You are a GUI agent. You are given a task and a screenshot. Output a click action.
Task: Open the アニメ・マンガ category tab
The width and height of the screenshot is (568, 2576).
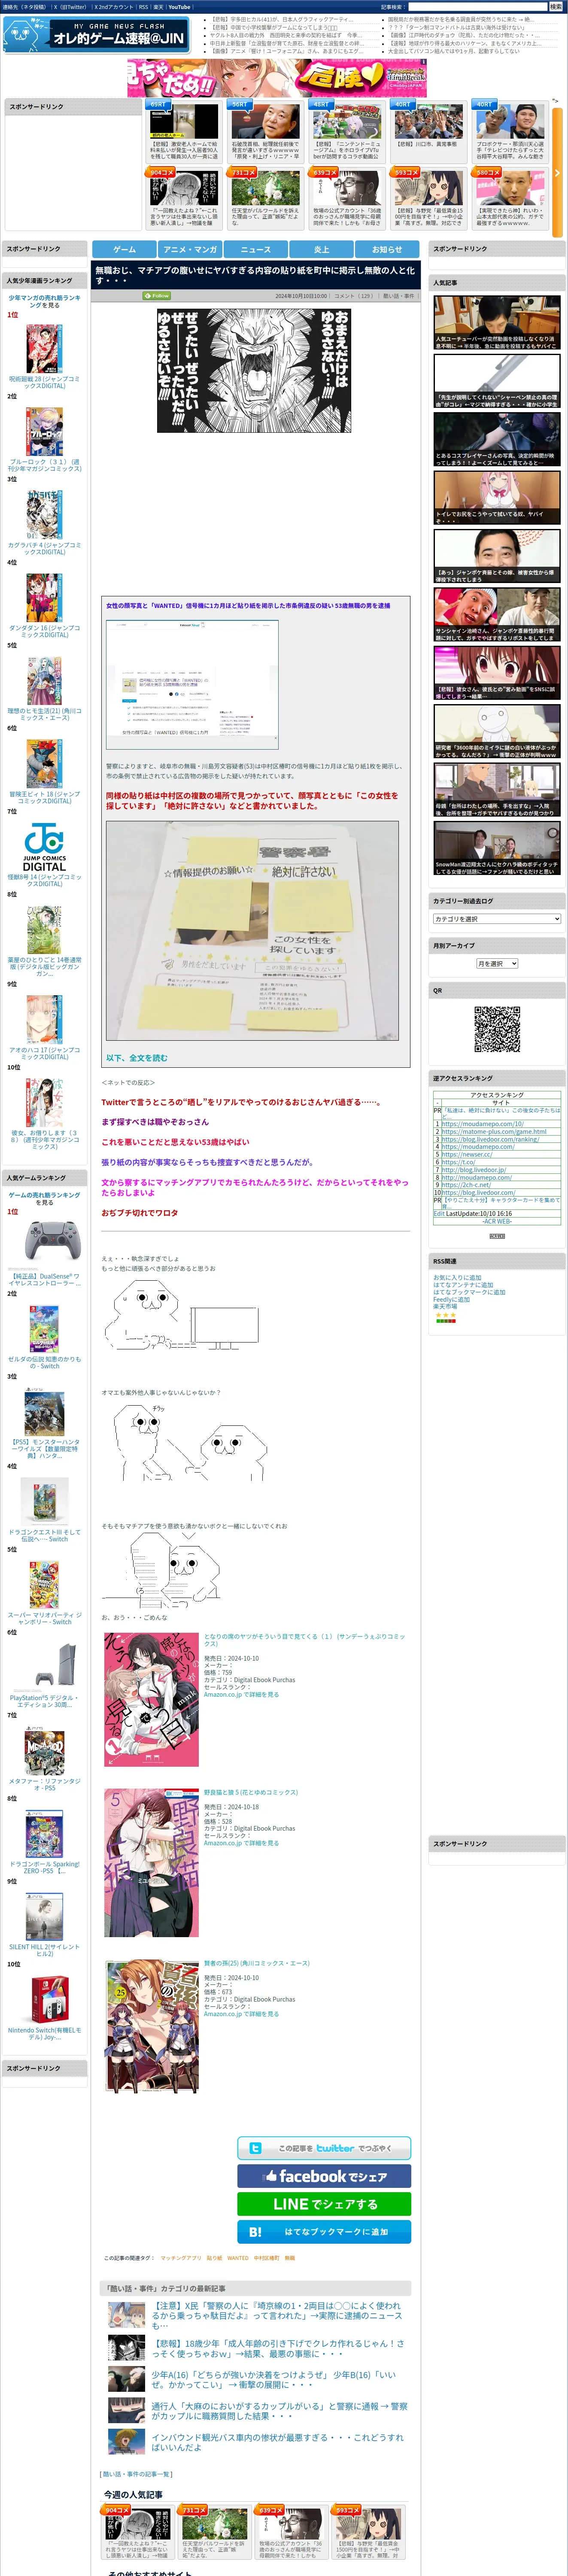click(190, 249)
